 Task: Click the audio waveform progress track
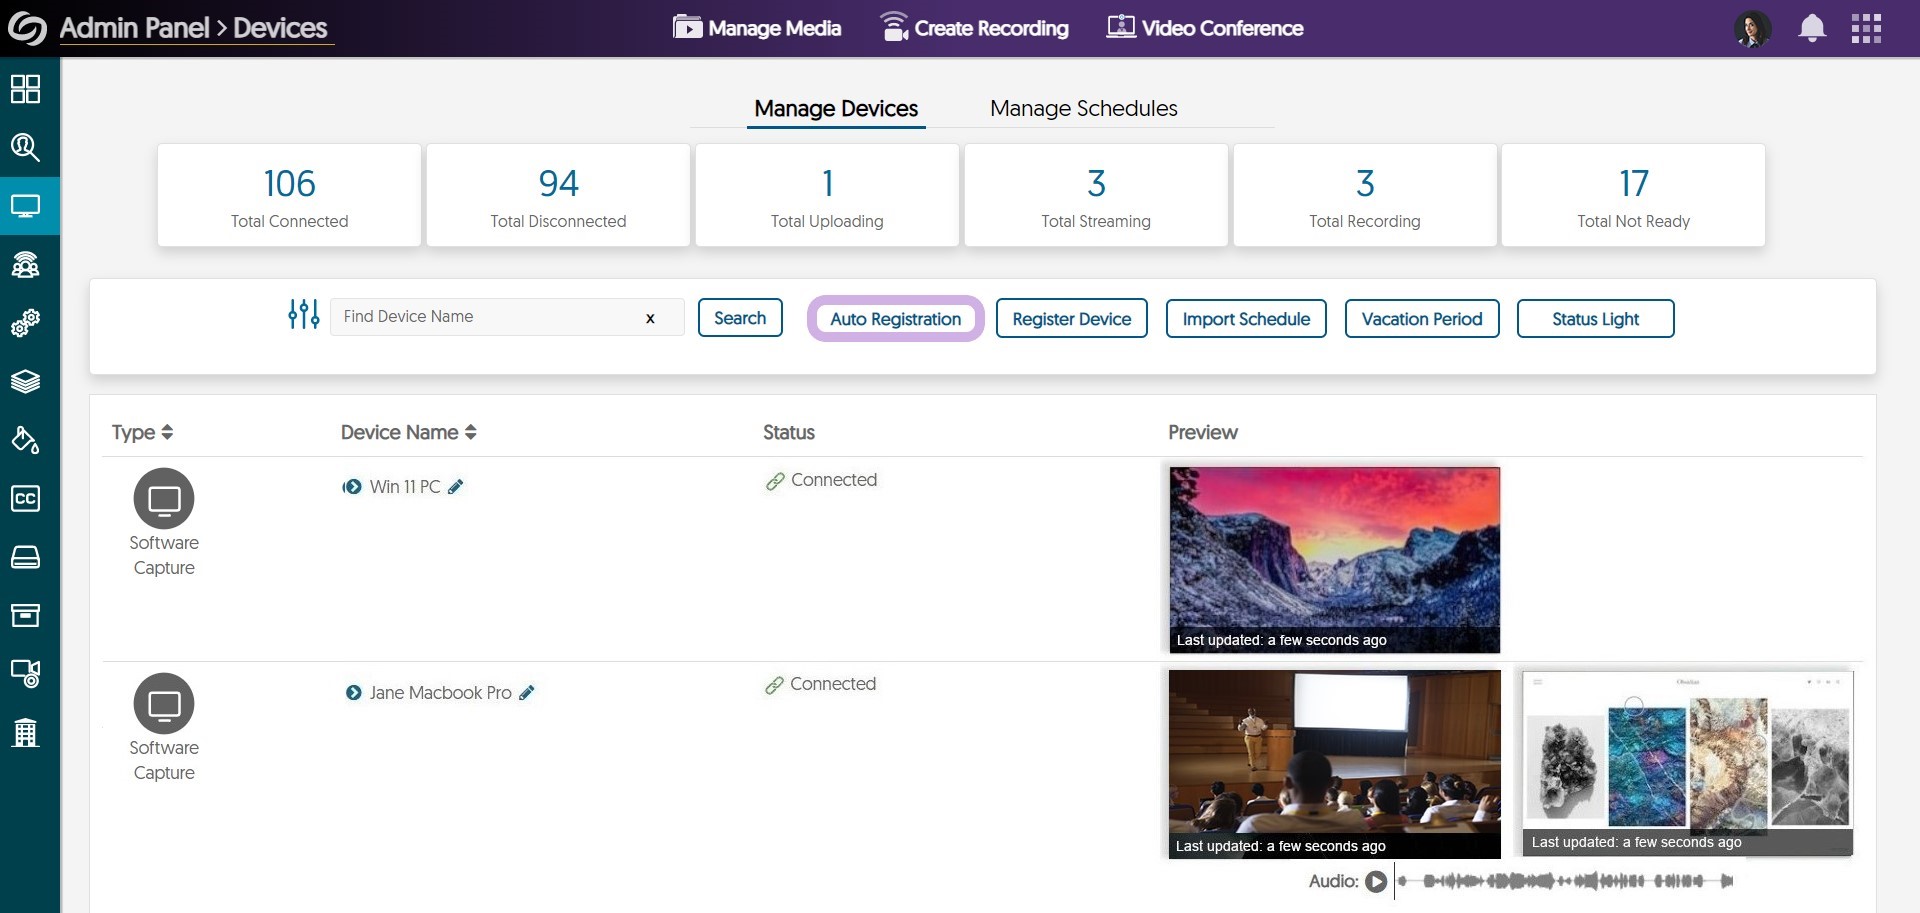(x=1565, y=881)
